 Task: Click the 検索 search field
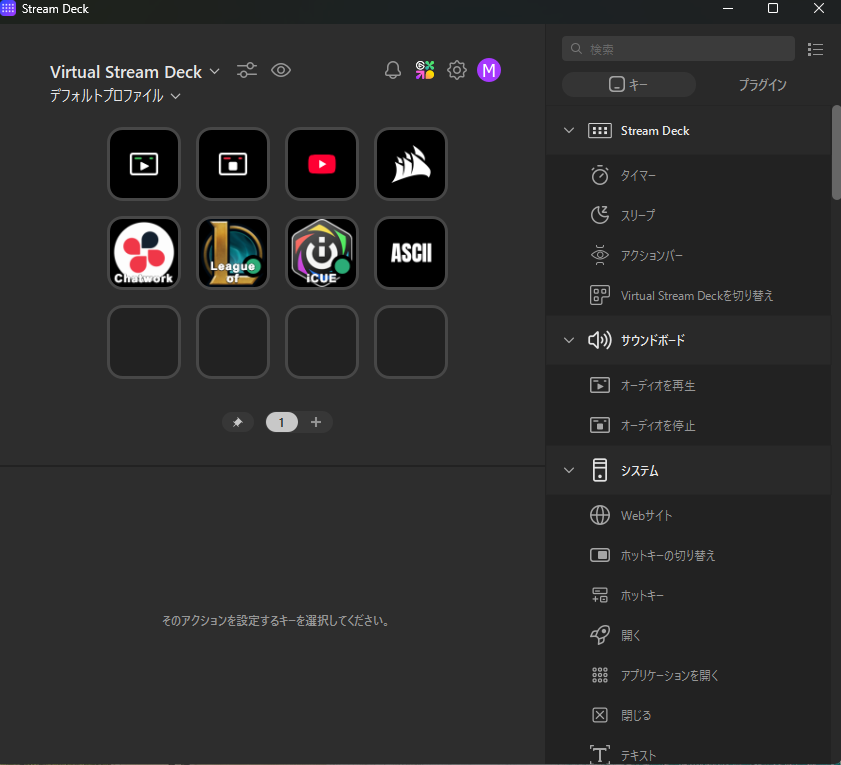[x=678, y=49]
